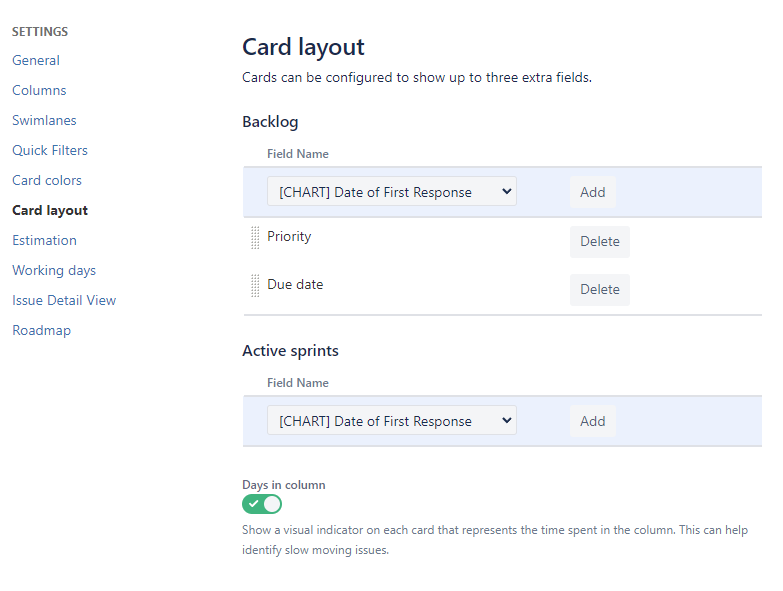Open Card colors settings
The width and height of the screenshot is (783, 591).
(47, 180)
